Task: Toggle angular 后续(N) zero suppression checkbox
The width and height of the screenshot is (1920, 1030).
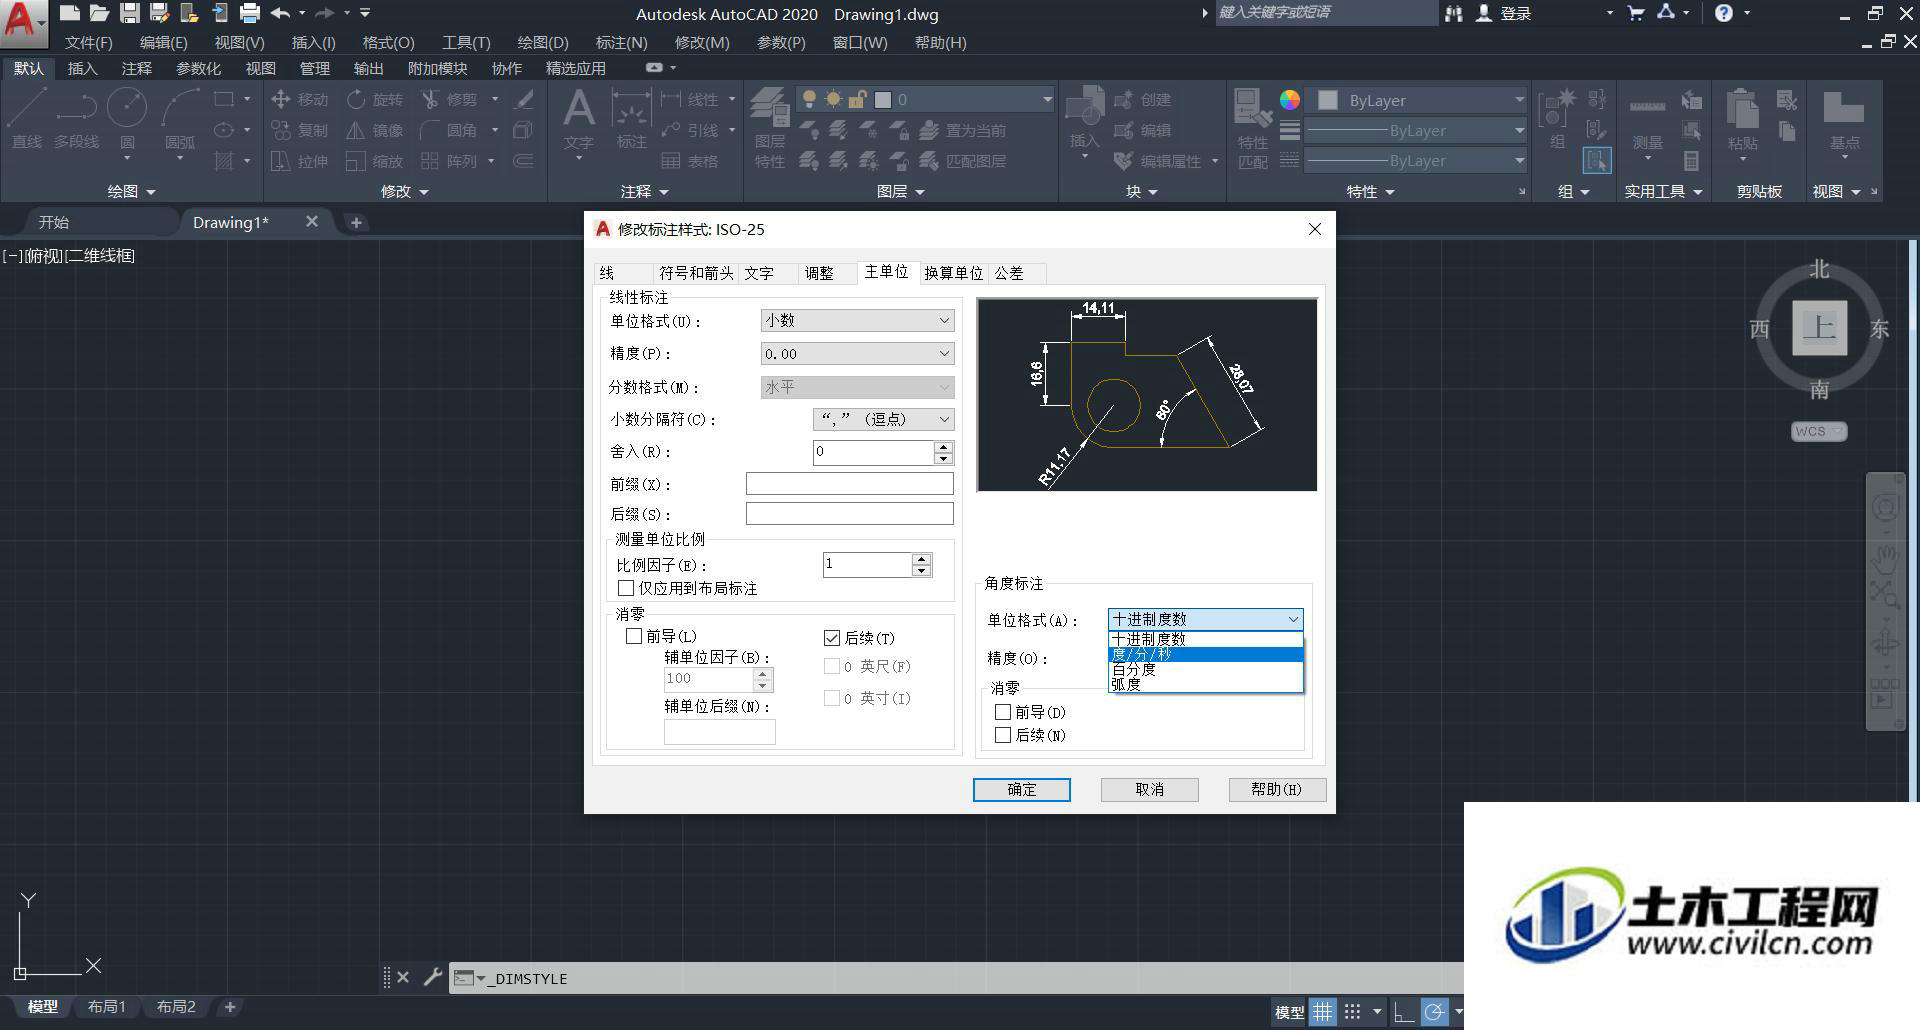Action: pos(1003,735)
